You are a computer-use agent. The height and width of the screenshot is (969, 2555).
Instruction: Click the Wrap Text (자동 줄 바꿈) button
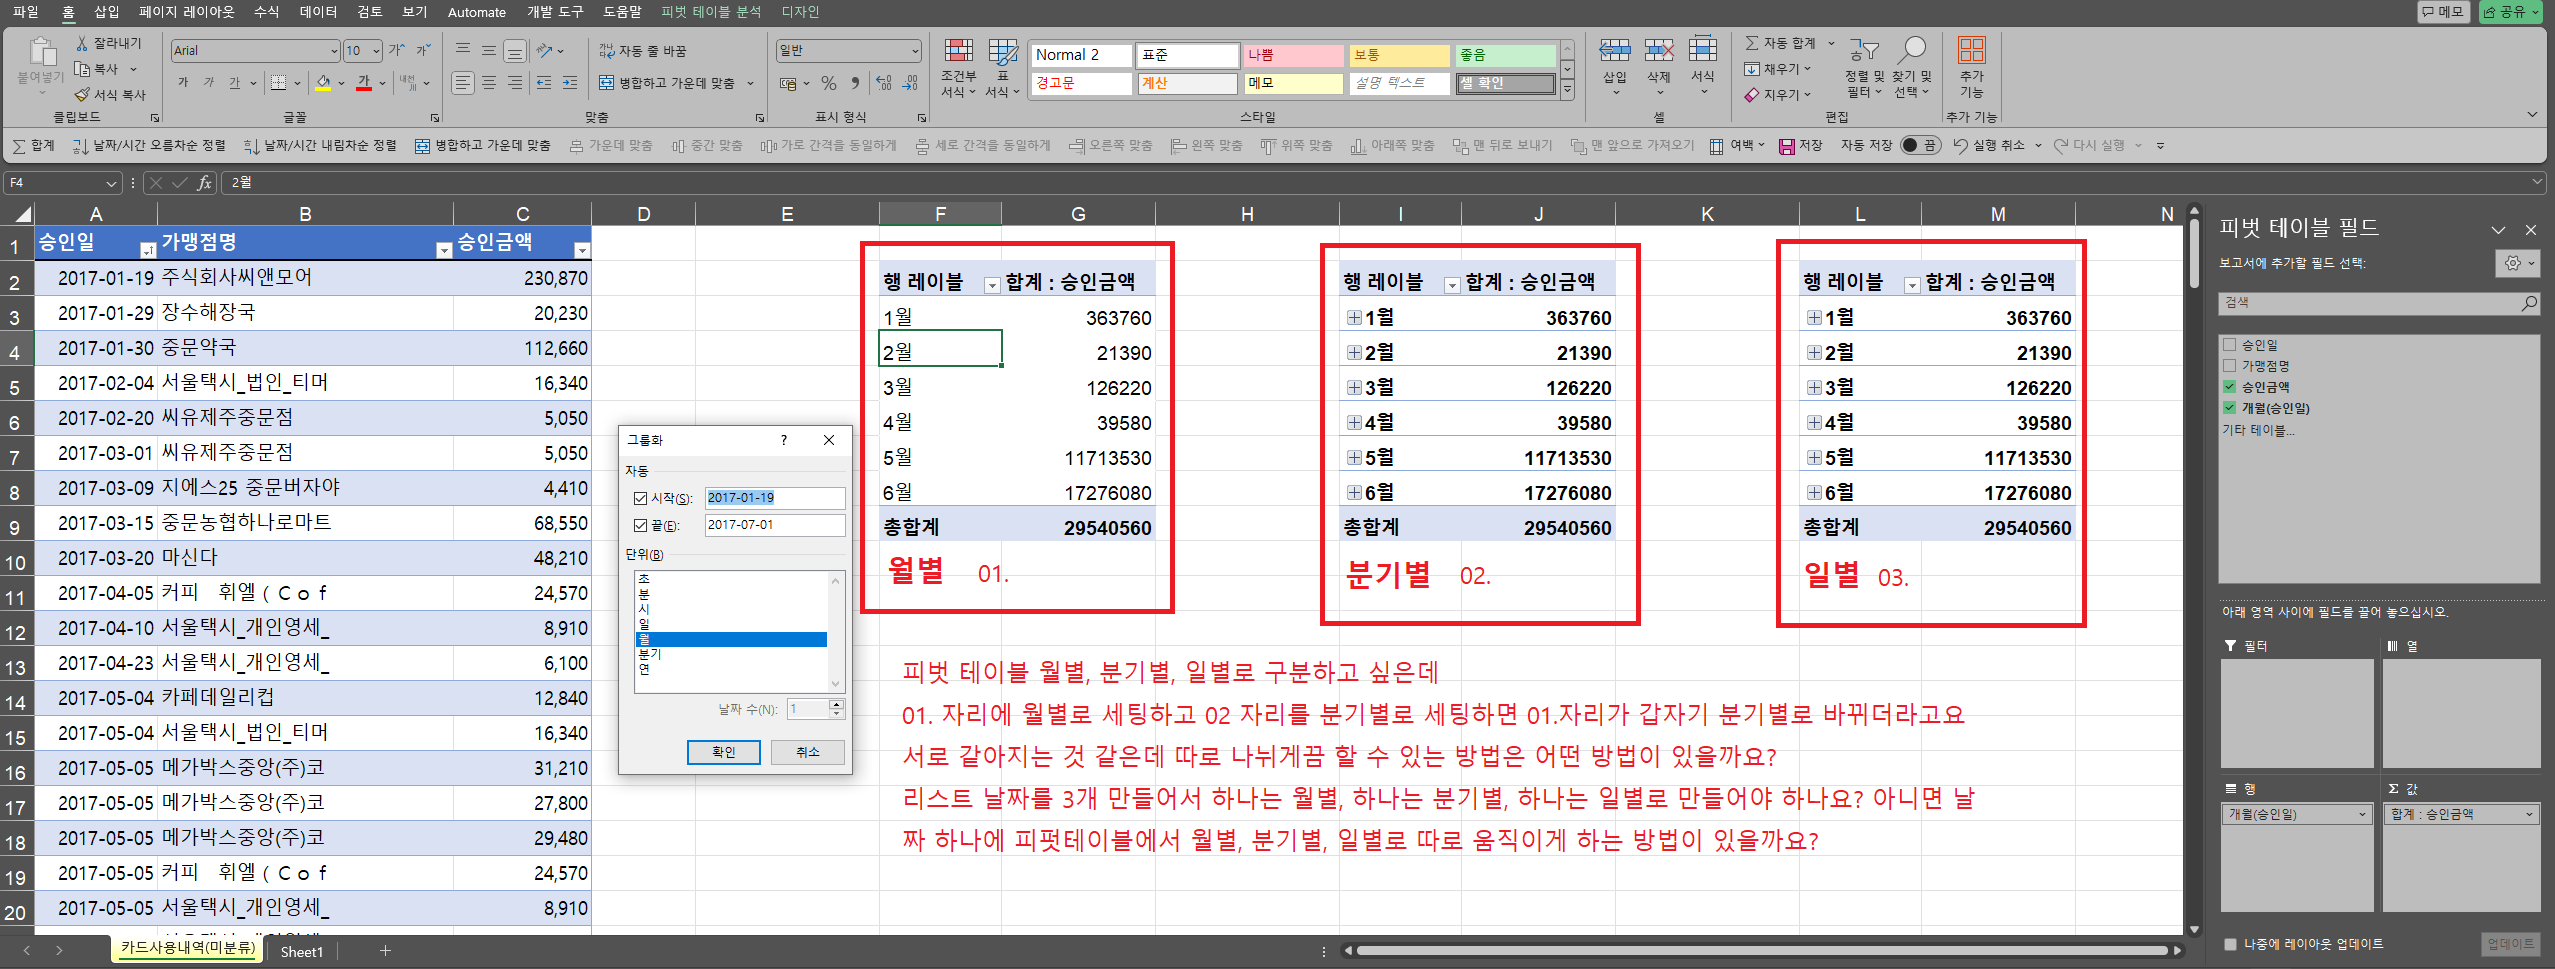coord(643,51)
